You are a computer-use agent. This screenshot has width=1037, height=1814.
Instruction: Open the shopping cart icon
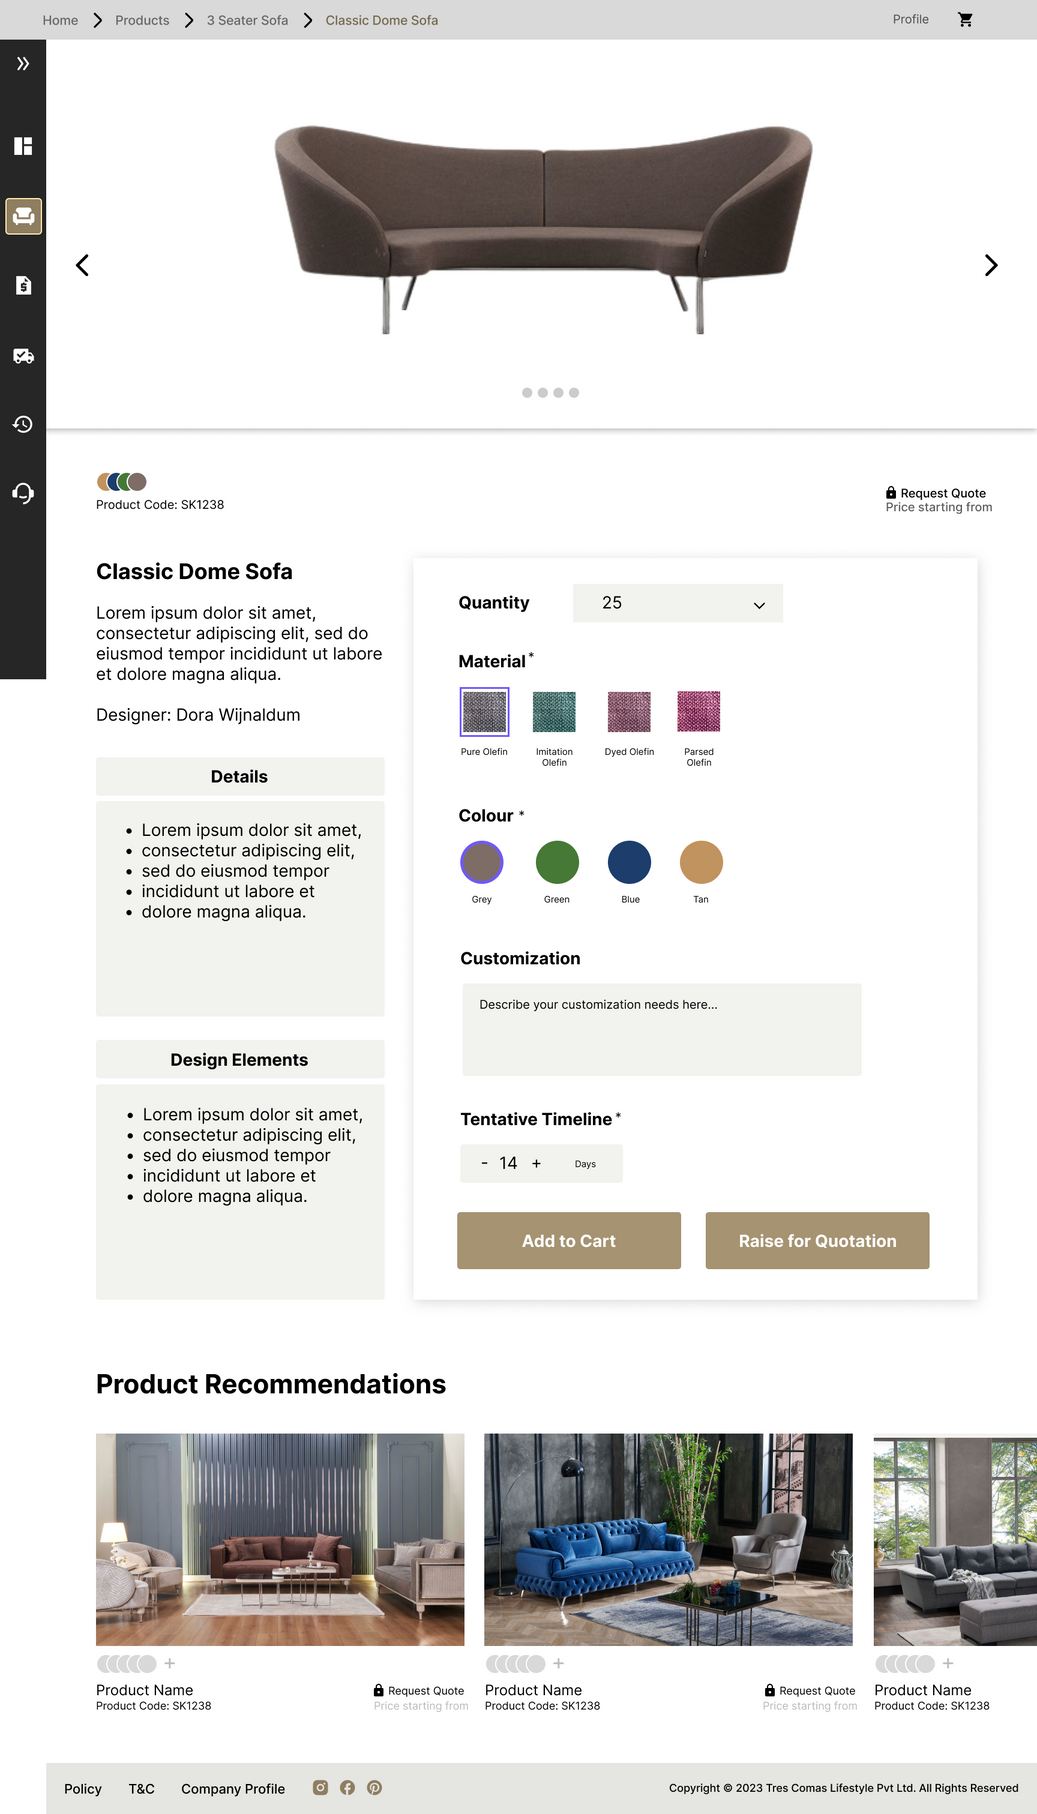coord(965,20)
